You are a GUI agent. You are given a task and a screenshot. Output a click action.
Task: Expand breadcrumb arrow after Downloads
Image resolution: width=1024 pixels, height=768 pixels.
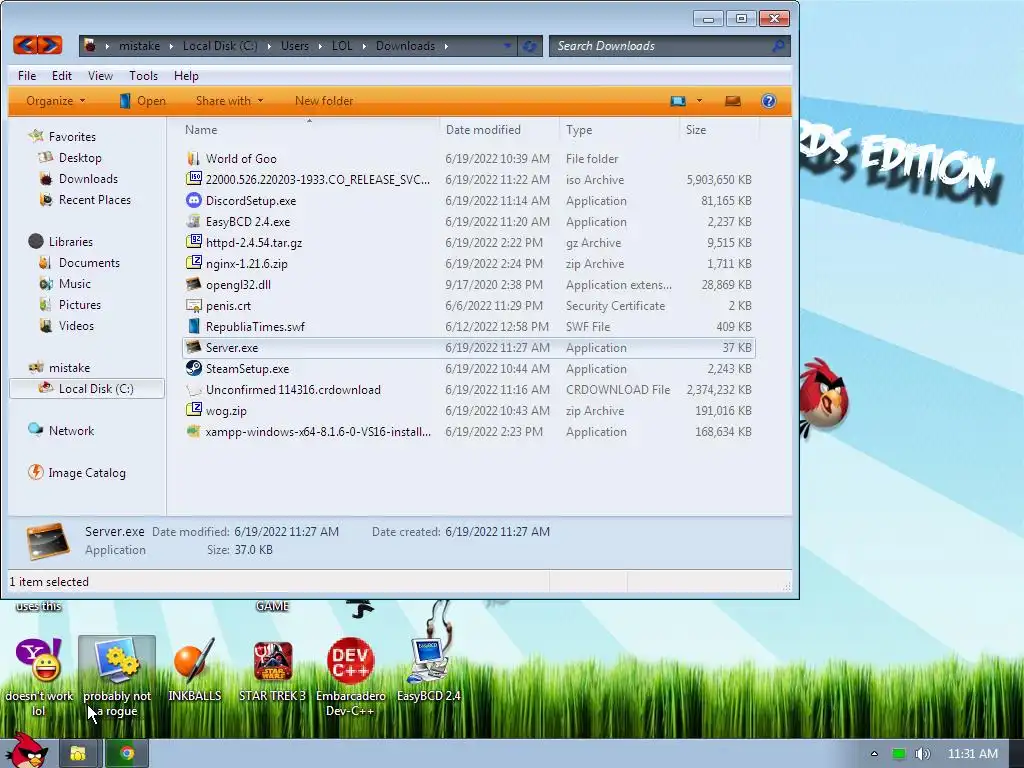[x=446, y=46]
